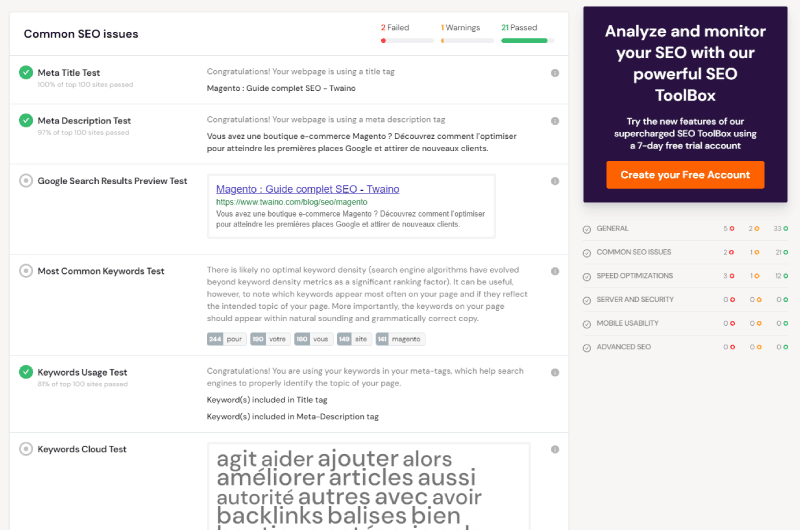Click the Google Search Results Preview Test heading

(x=112, y=181)
